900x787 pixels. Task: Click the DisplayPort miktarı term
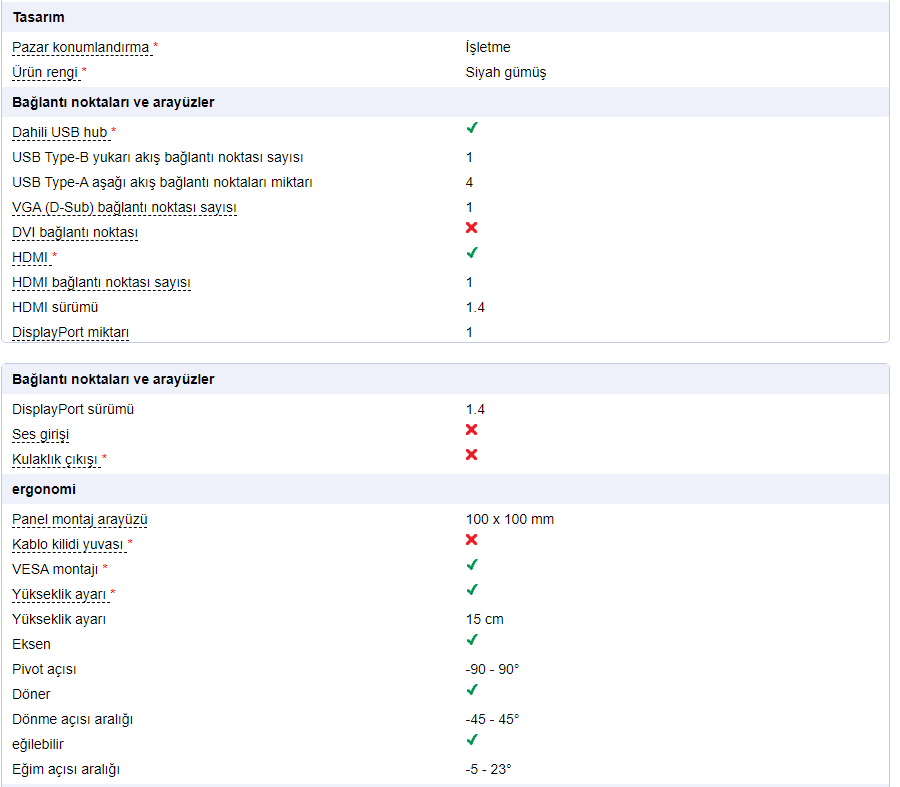(x=71, y=333)
